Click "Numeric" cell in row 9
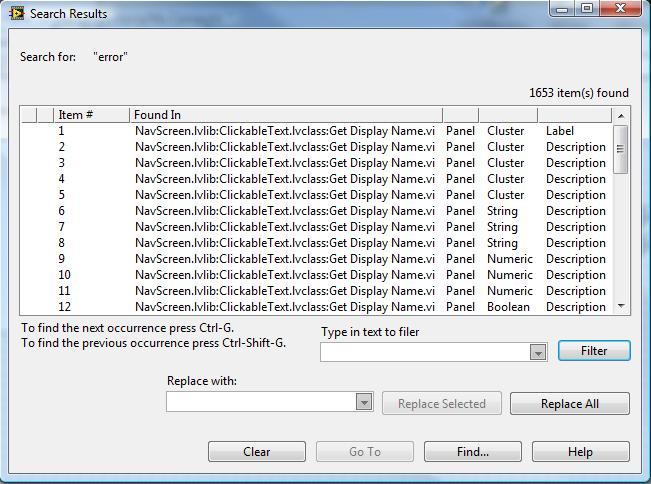This screenshot has height=484, width=651. point(510,259)
